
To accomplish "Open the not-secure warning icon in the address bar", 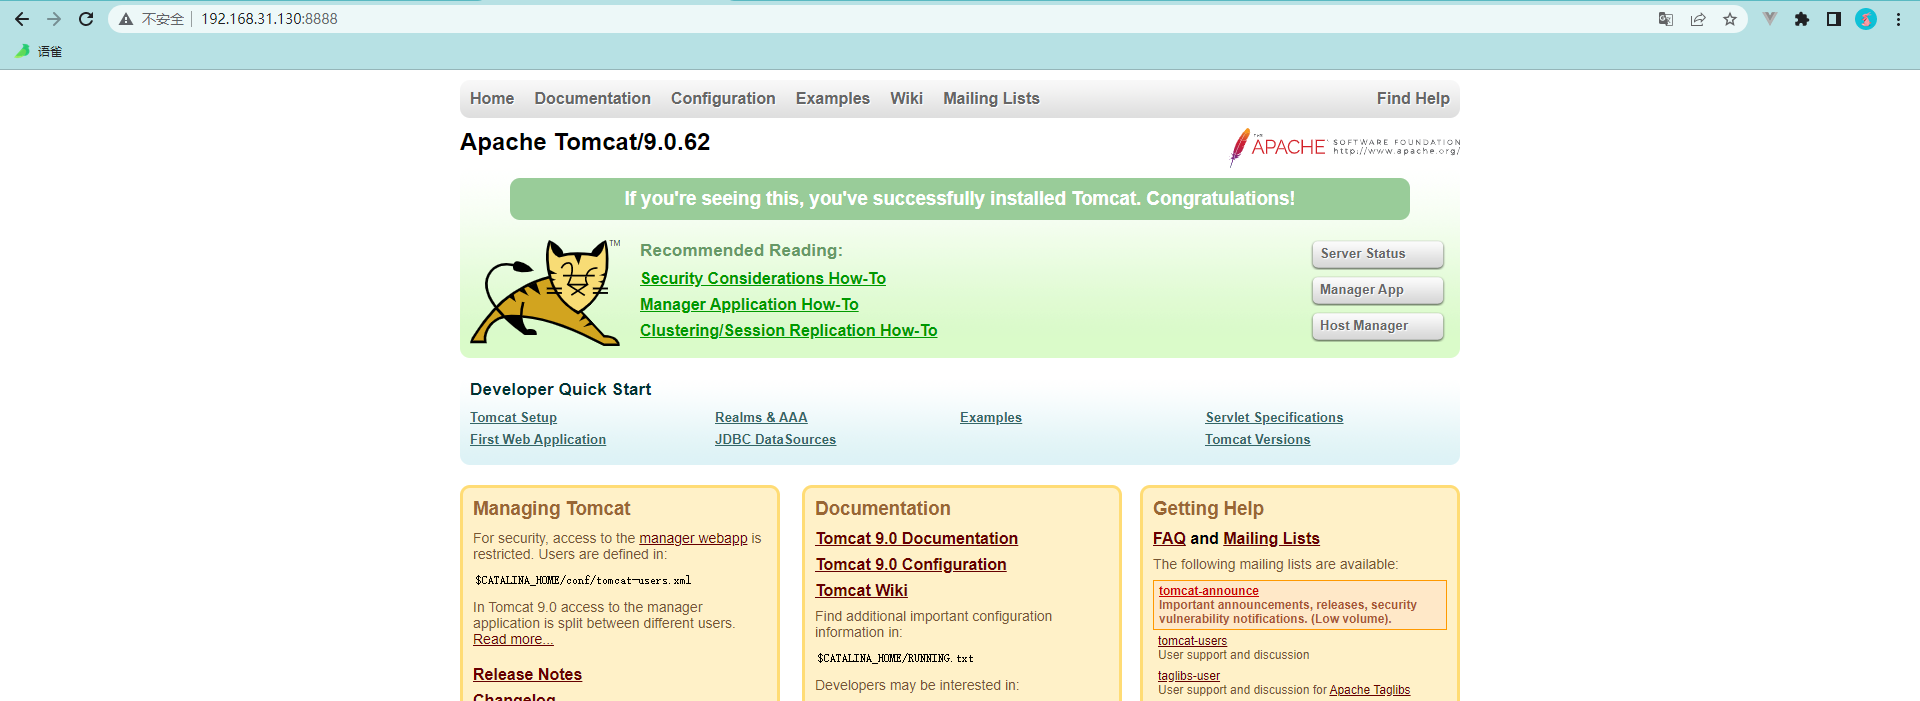I will 126,19.
